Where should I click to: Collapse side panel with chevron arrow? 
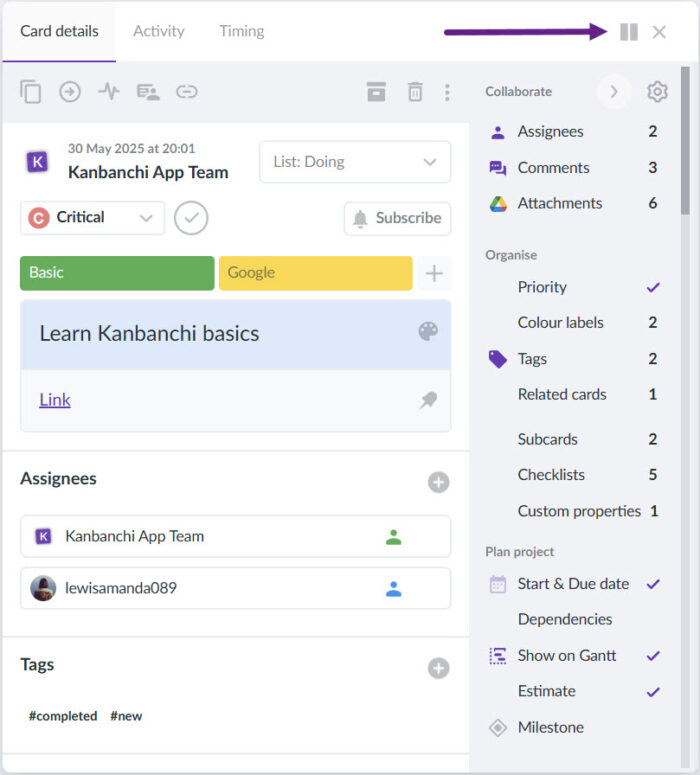[x=613, y=91]
